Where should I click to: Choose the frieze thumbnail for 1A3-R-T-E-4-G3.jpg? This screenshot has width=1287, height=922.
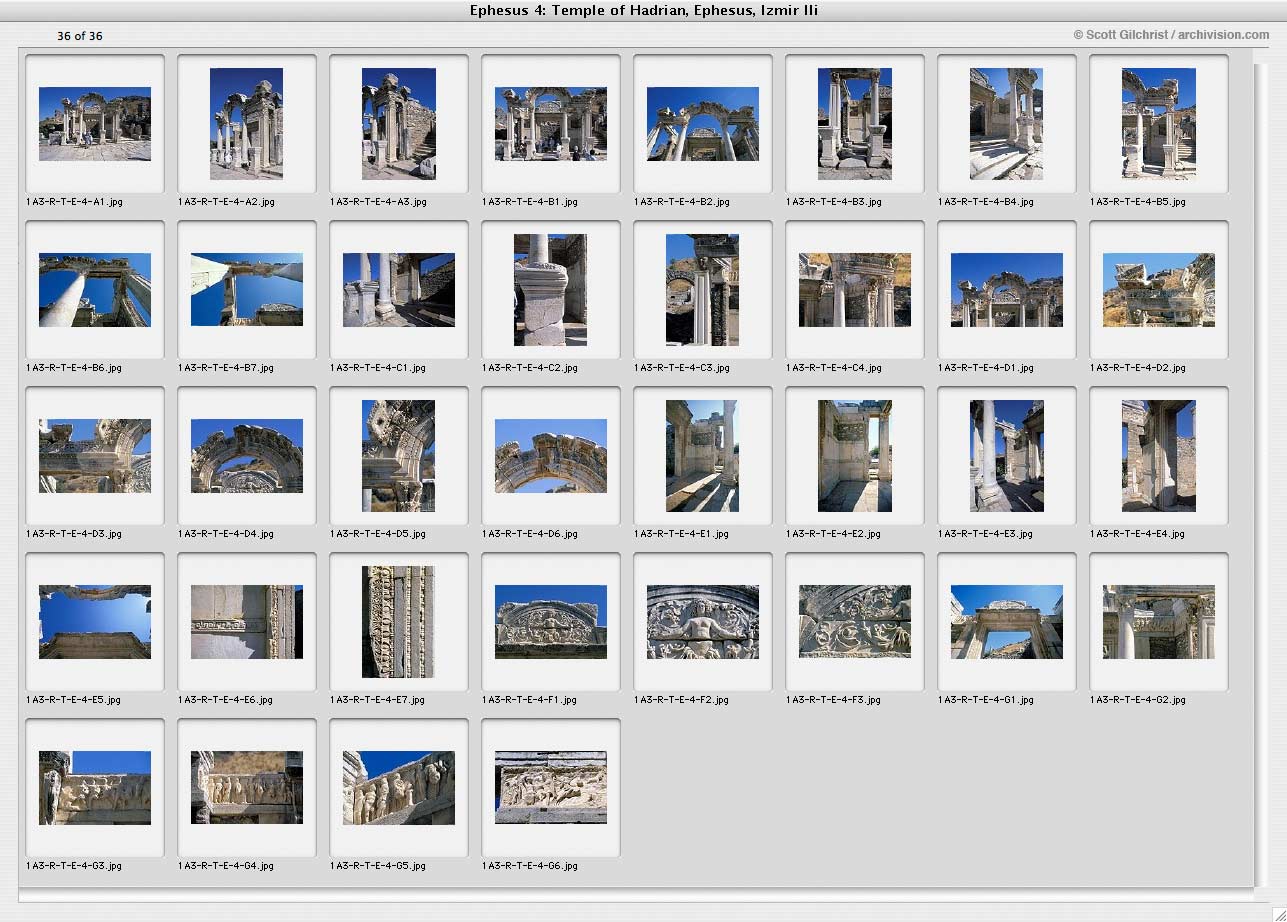pos(95,788)
